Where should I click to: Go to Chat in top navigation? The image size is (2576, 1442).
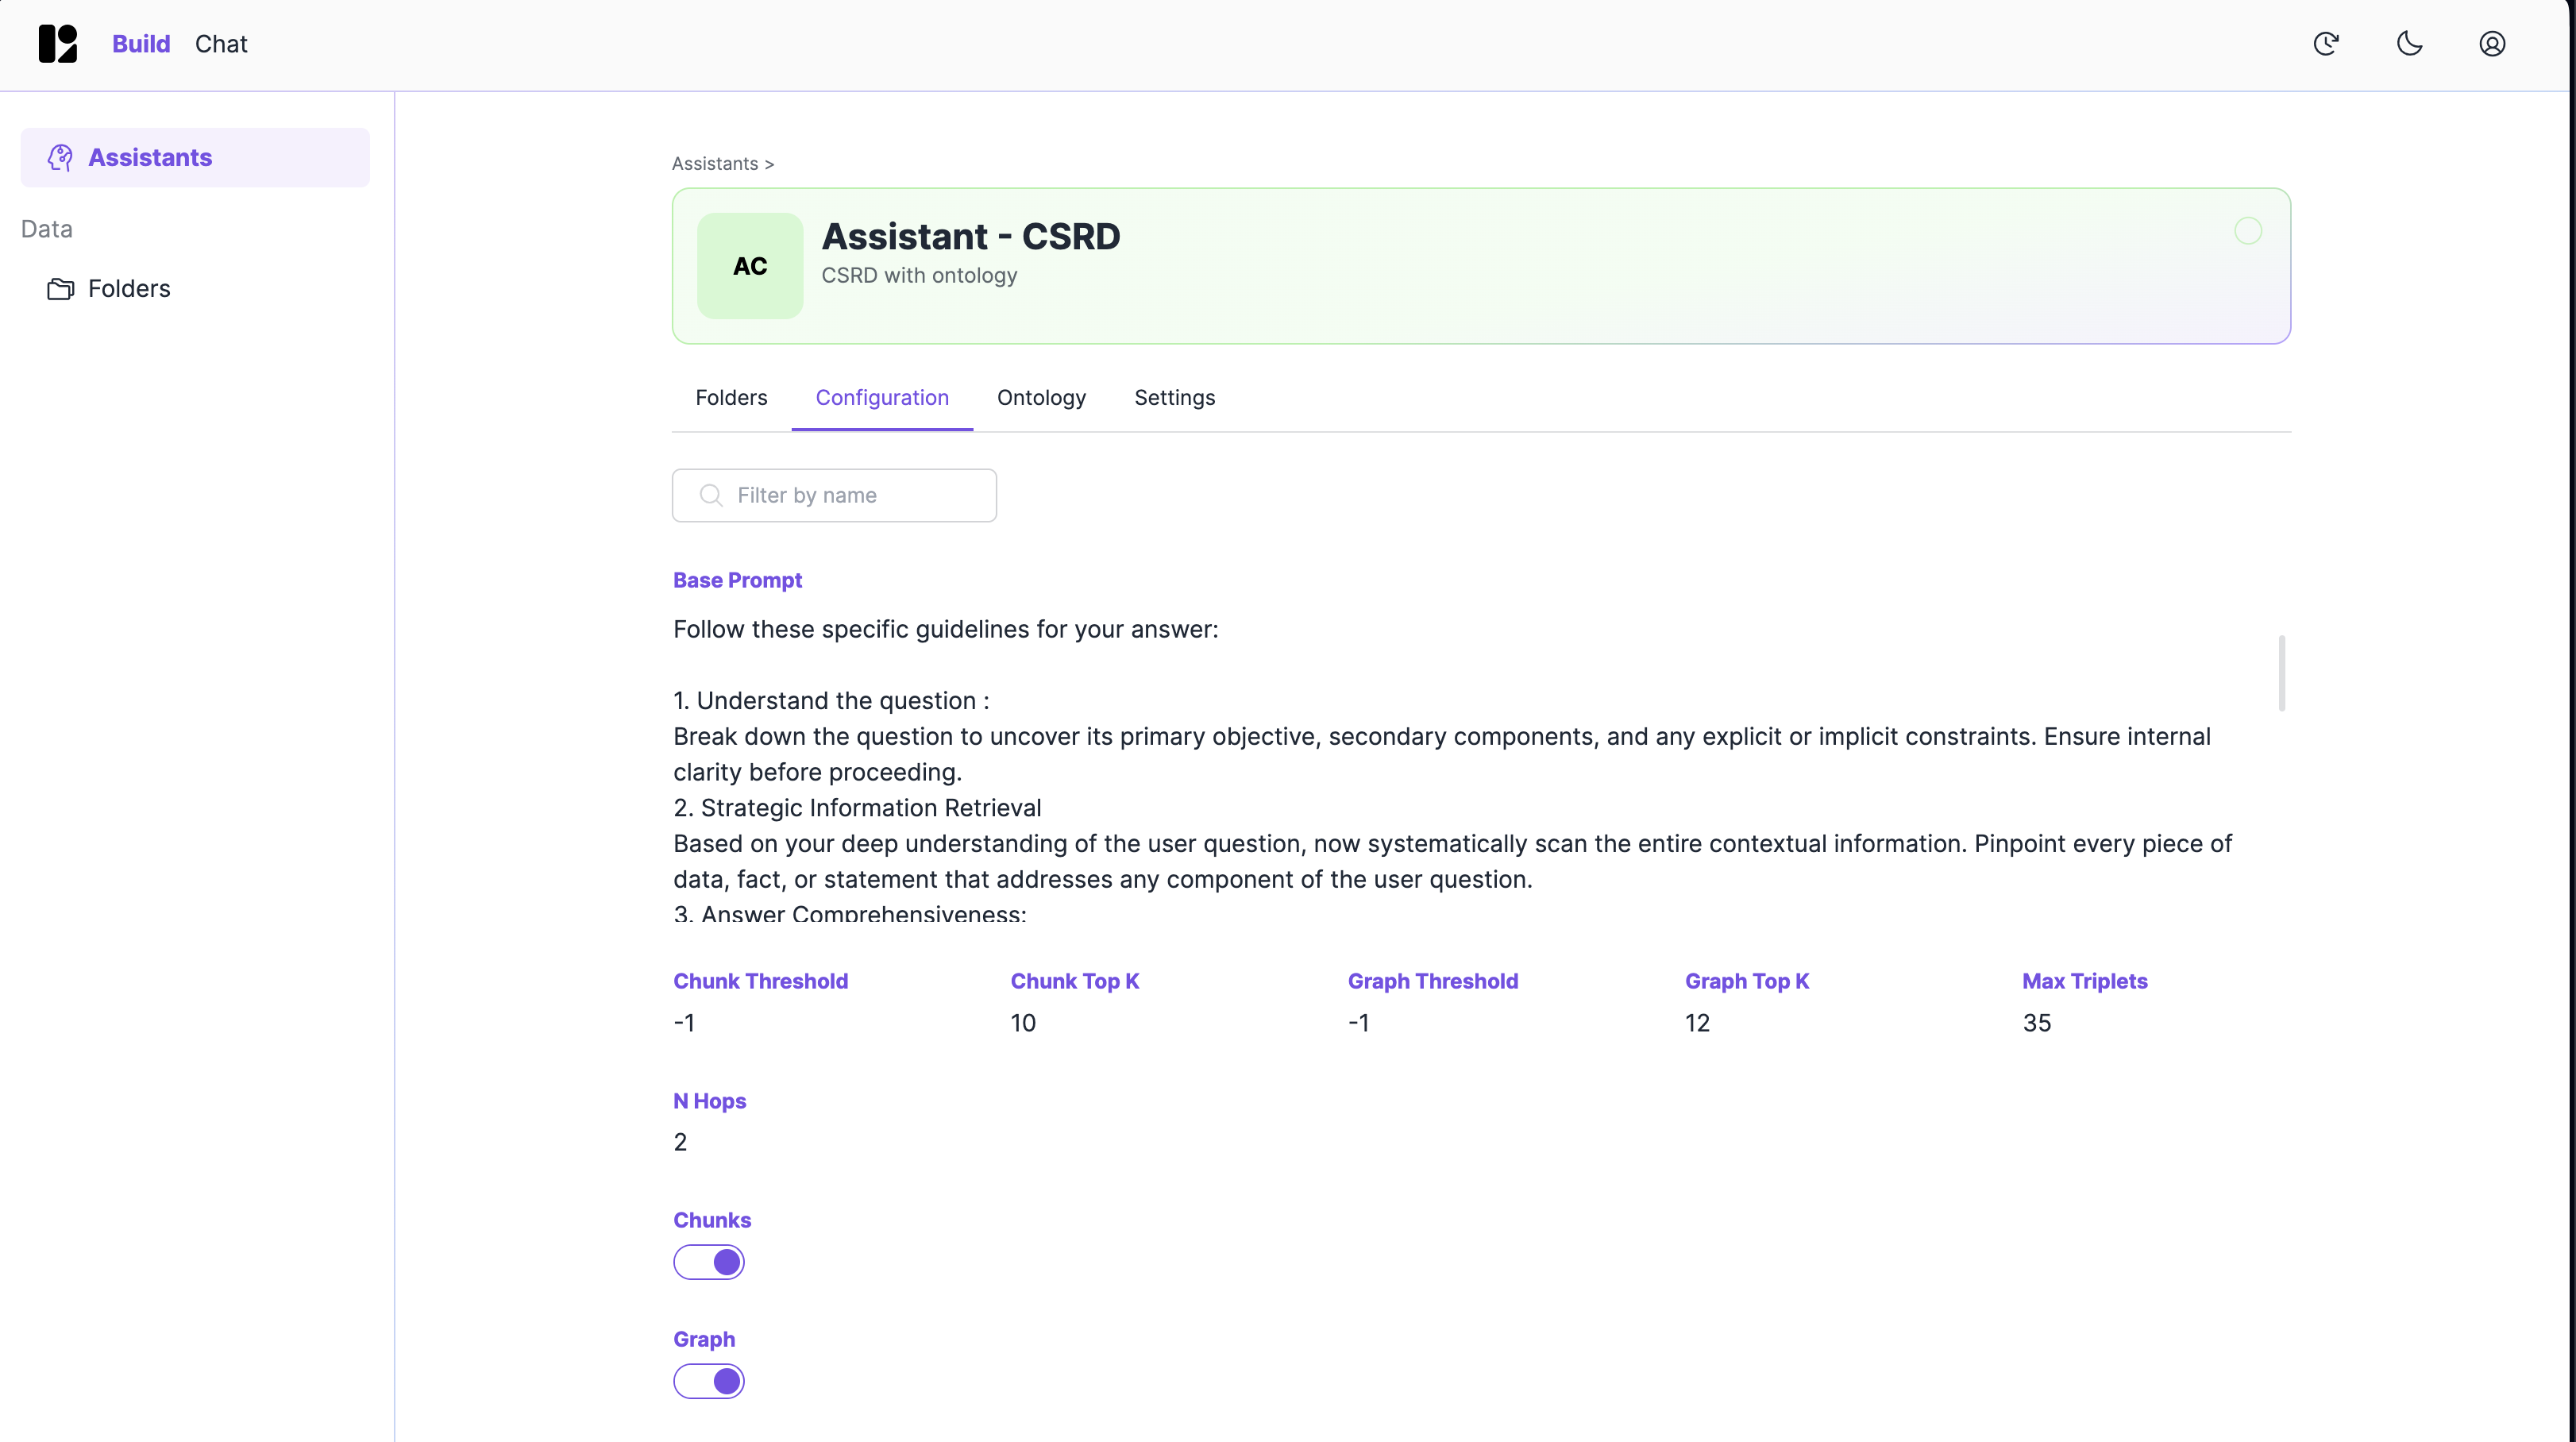[x=221, y=44]
